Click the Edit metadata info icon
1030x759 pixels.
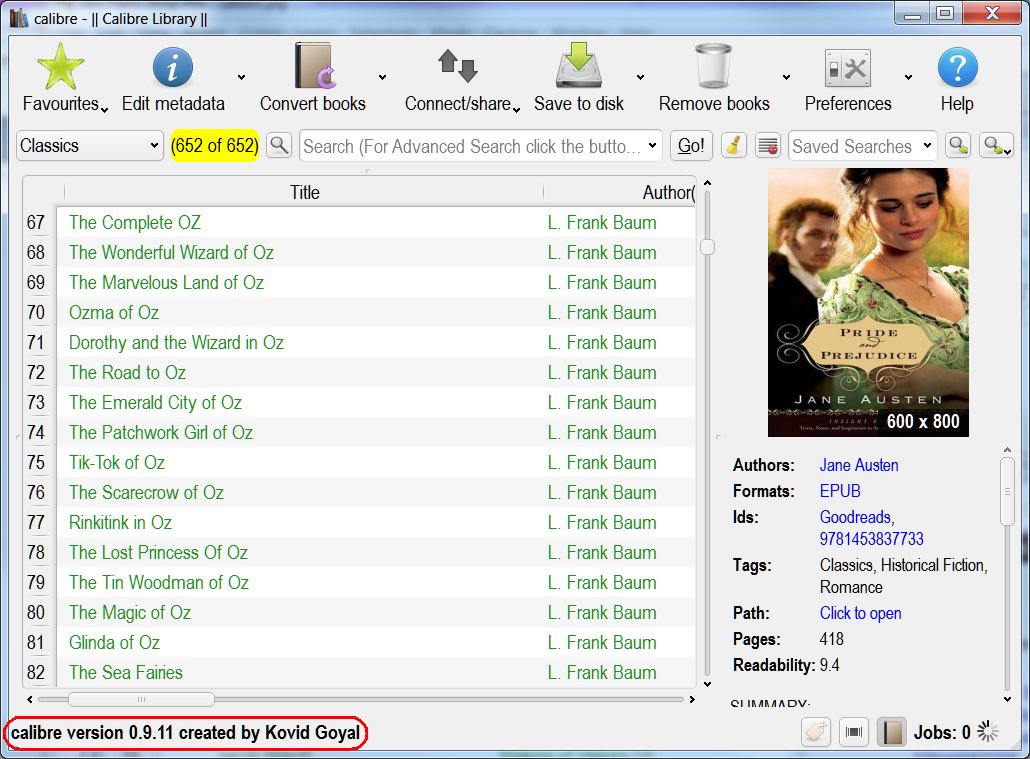pyautogui.click(x=173, y=67)
